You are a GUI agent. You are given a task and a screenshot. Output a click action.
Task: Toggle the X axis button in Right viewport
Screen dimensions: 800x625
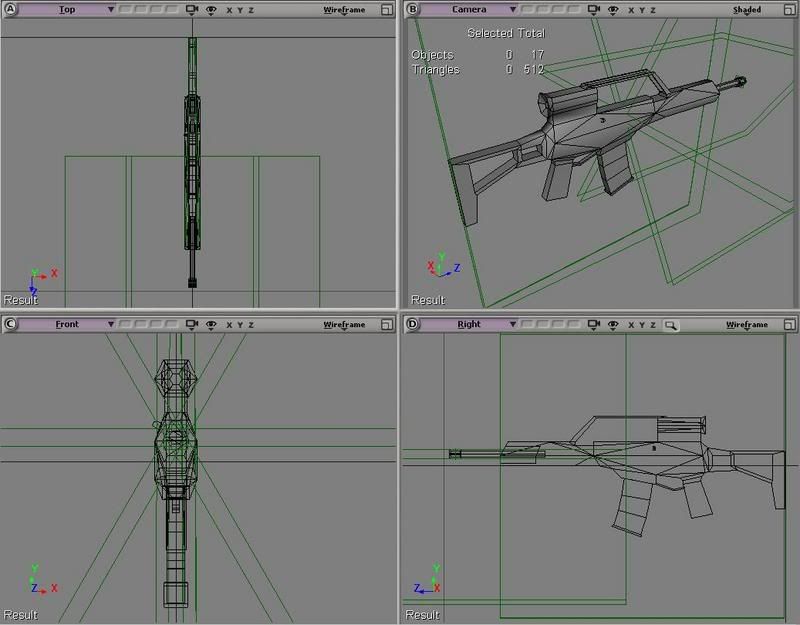(x=631, y=325)
